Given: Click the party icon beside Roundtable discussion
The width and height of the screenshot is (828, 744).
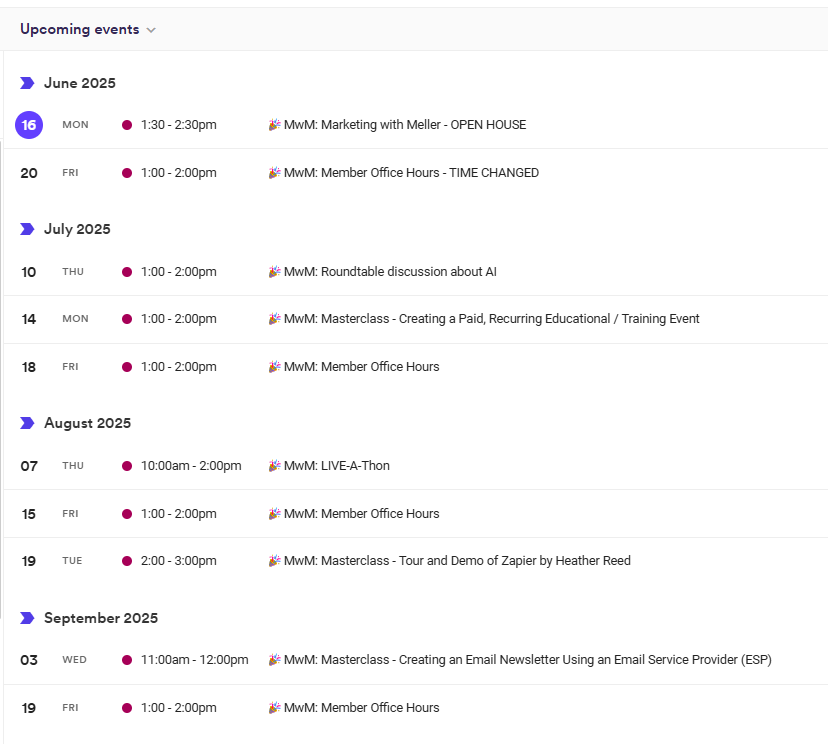Looking at the screenshot, I should click(275, 272).
